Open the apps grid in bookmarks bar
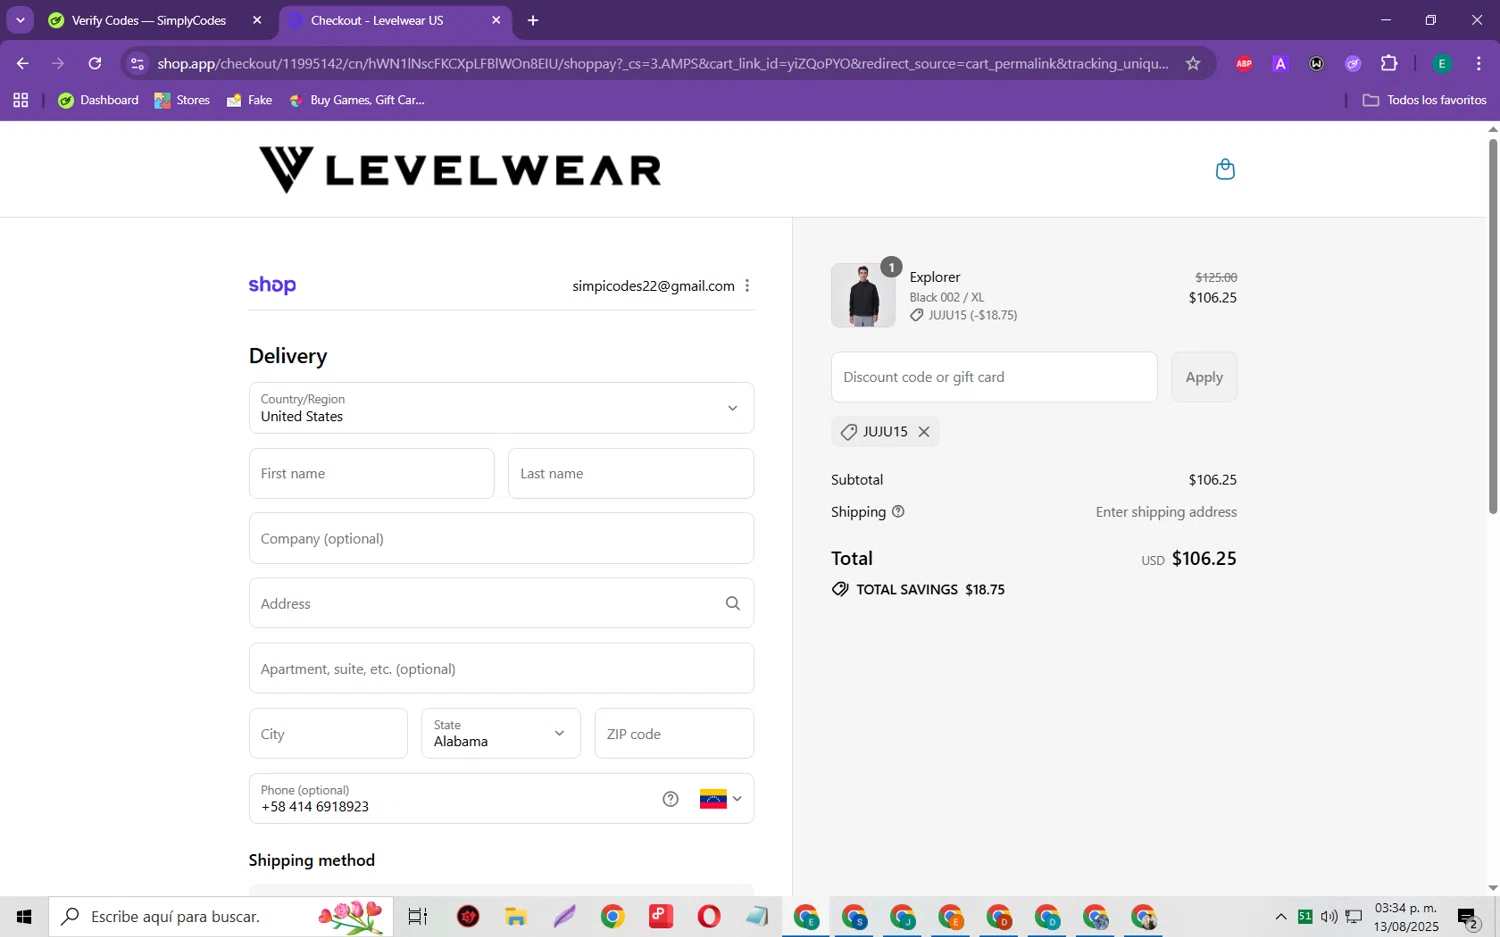The height and width of the screenshot is (937, 1500). pos(20,100)
